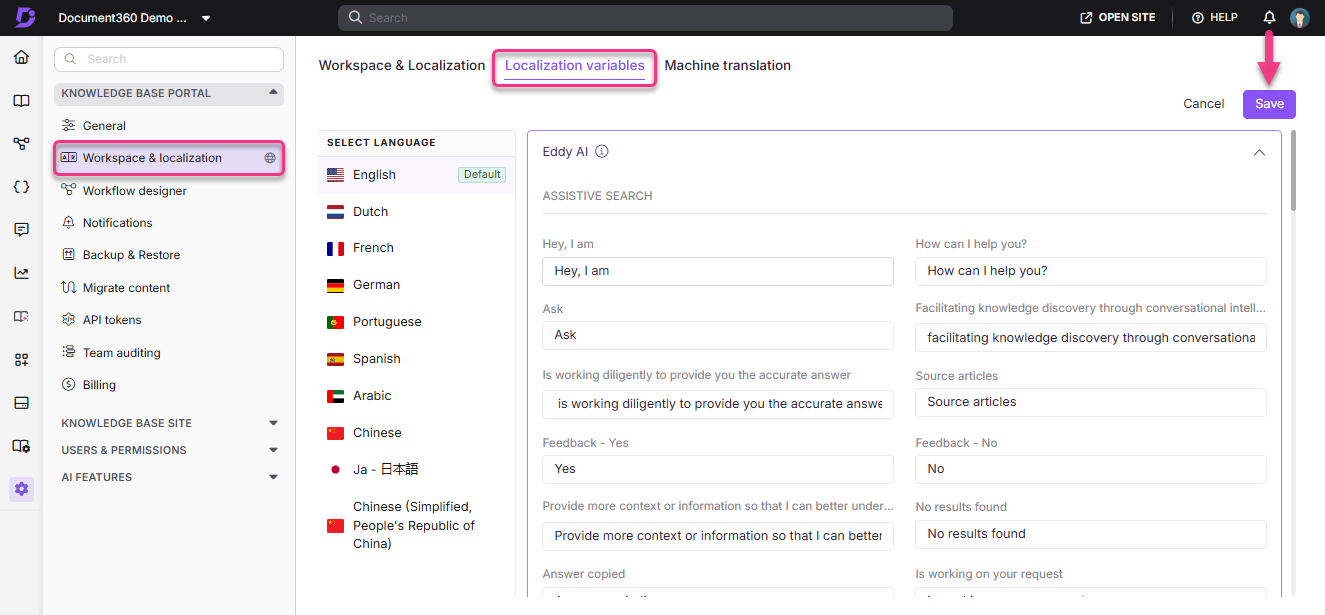The width and height of the screenshot is (1325, 615).
Task: Open the notifications bell icon
Action: pyautogui.click(x=1268, y=17)
